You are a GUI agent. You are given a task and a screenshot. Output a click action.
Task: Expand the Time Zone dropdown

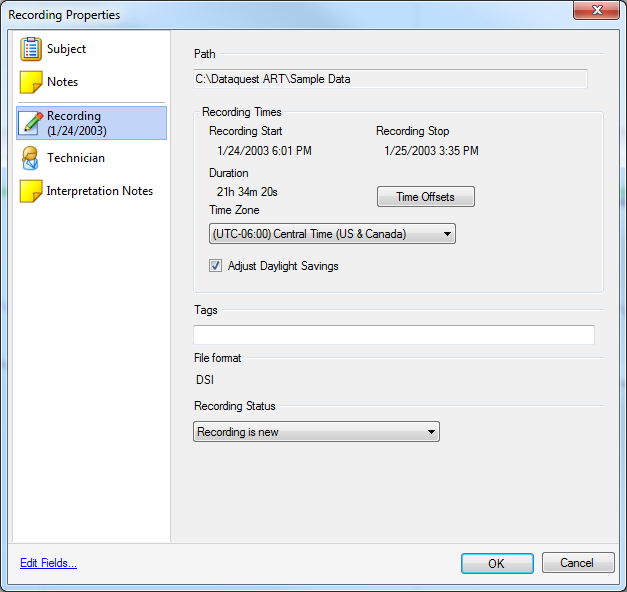331,234
